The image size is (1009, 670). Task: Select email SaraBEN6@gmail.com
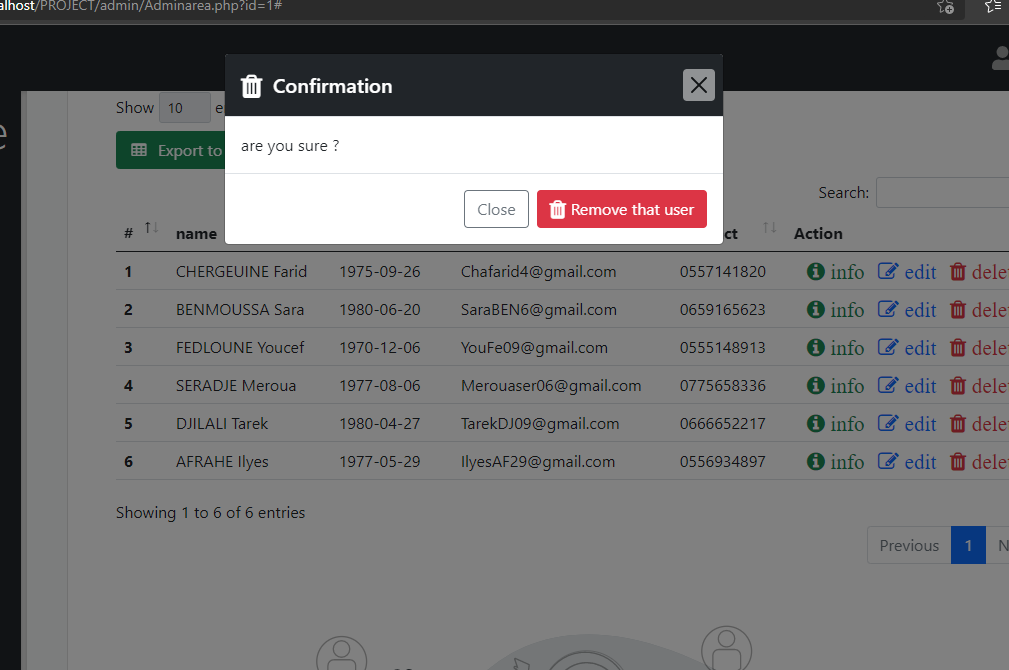point(539,310)
